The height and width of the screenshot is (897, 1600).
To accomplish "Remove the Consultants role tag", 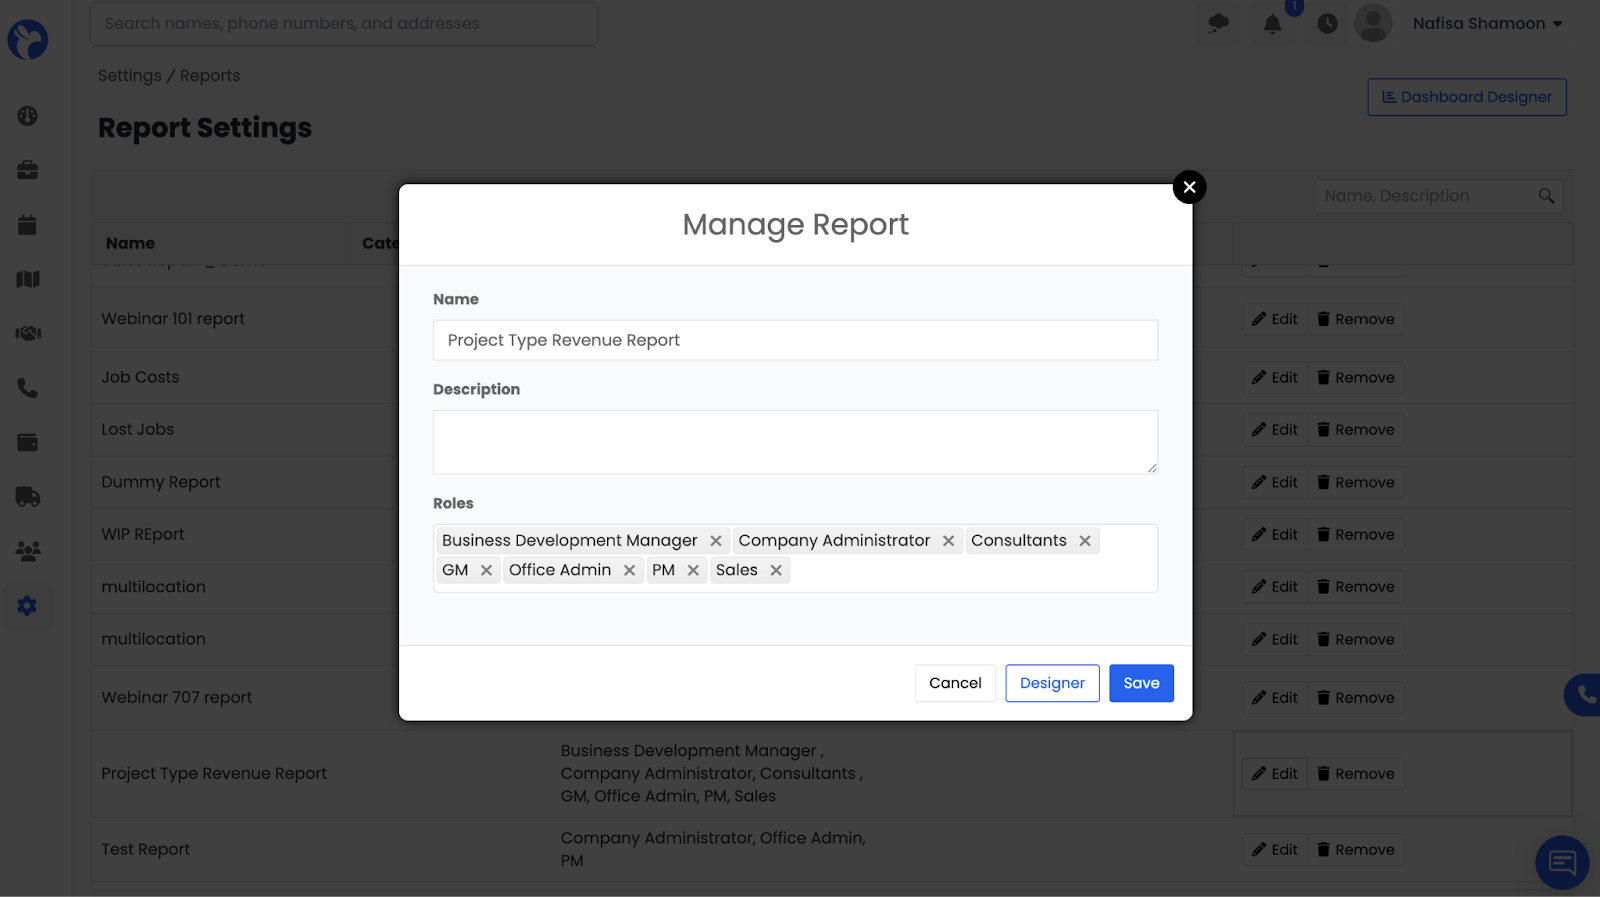I will point(1084,541).
